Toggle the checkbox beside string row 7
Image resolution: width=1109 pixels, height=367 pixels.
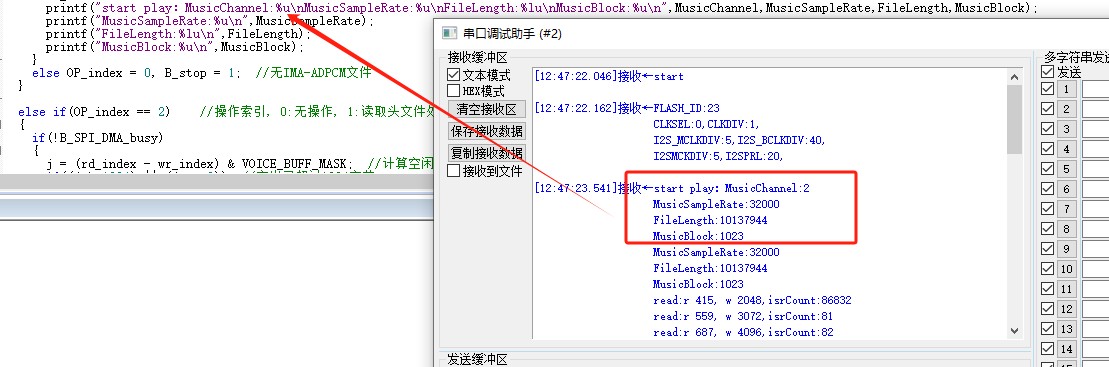[x=1047, y=209]
